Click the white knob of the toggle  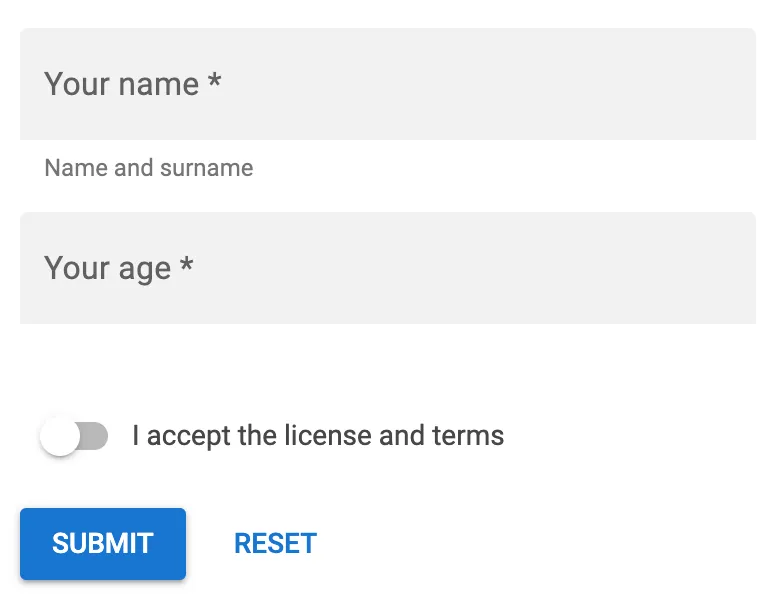coord(60,437)
